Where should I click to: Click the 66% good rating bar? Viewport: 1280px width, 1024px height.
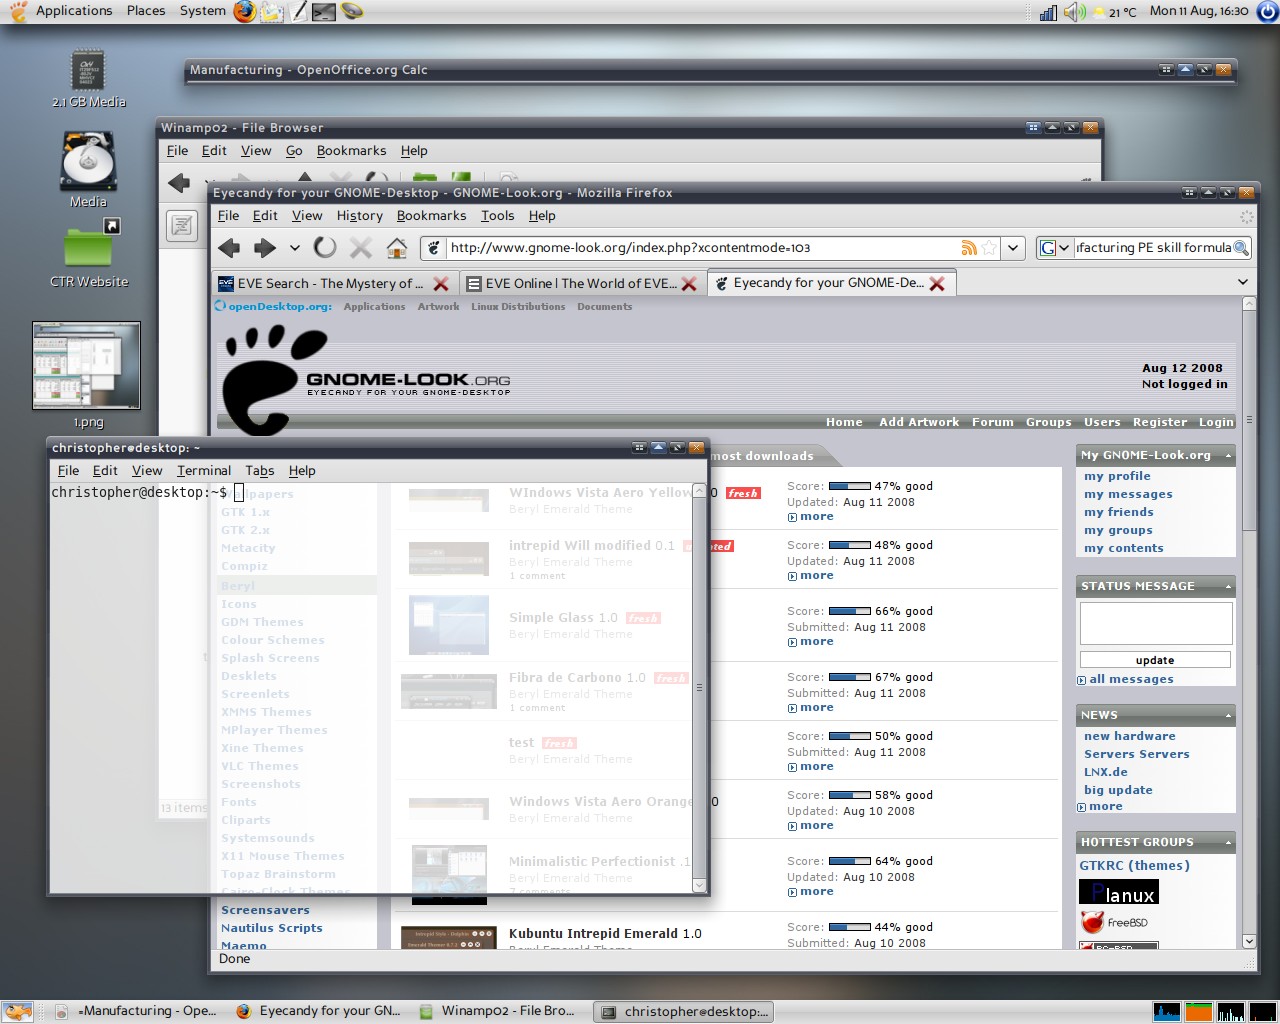click(x=850, y=611)
